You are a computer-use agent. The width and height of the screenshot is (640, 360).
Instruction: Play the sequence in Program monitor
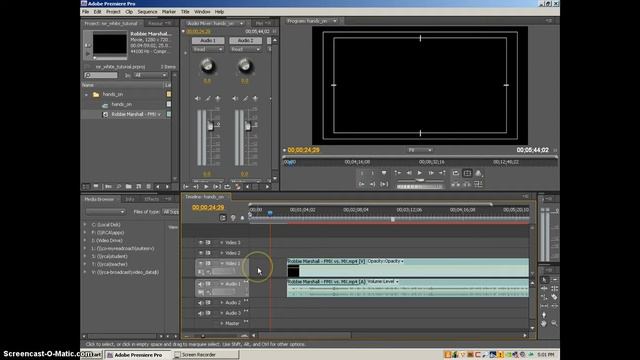point(420,173)
